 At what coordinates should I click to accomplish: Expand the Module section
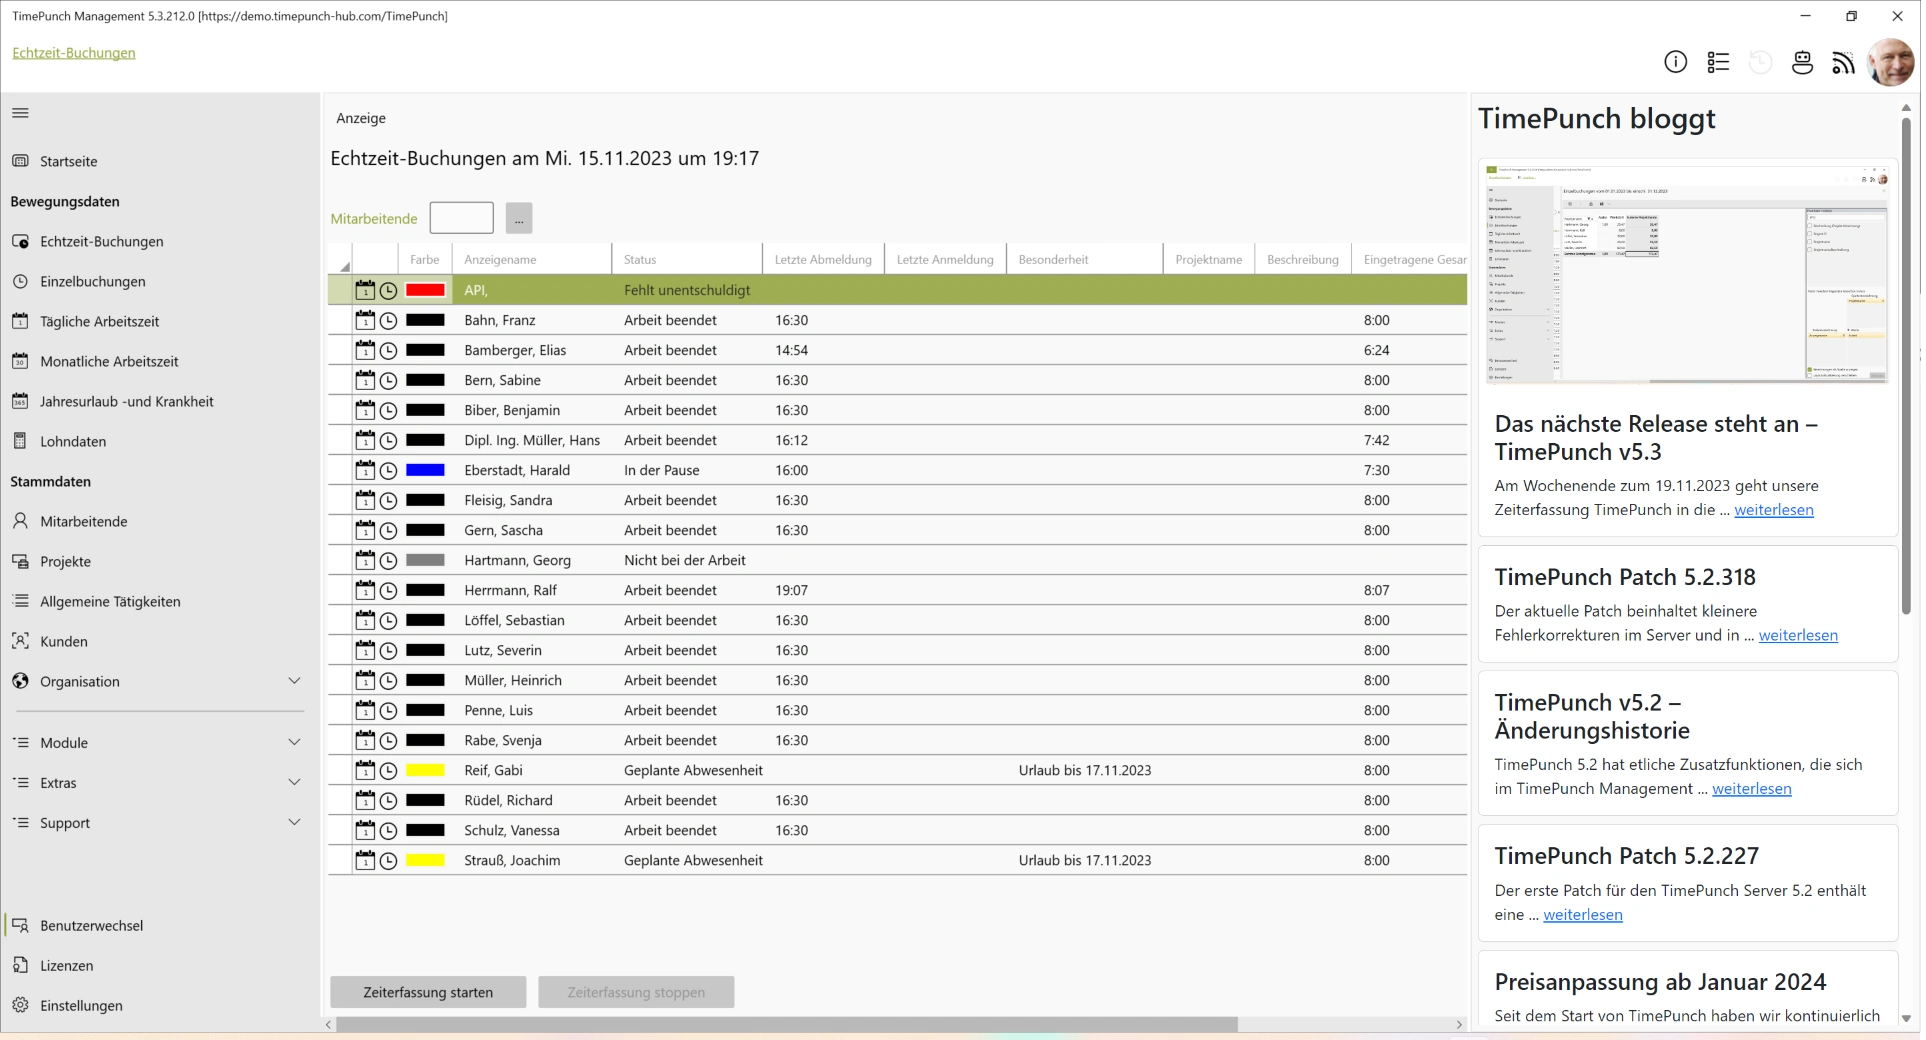pyautogui.click(x=294, y=742)
